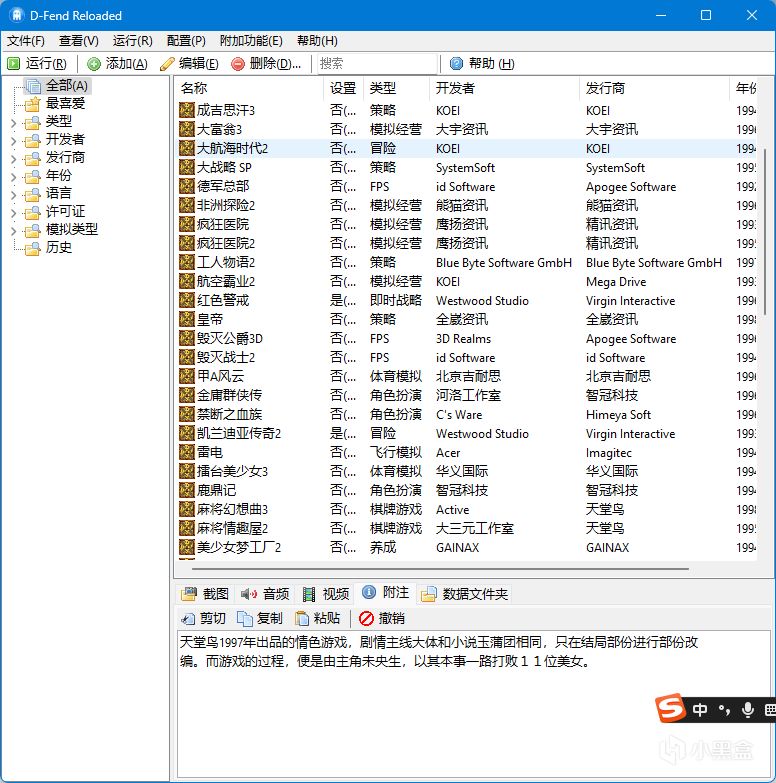Click the vertical scrollbar of game list
The image size is (776, 783).
pos(765,231)
